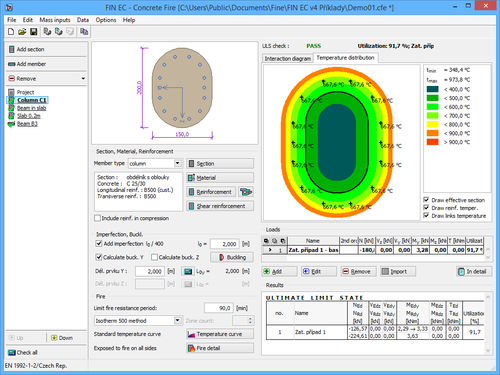The height and width of the screenshot is (375, 500).
Task: Open the Isotherm 500 method dropdown
Action: coord(178,321)
